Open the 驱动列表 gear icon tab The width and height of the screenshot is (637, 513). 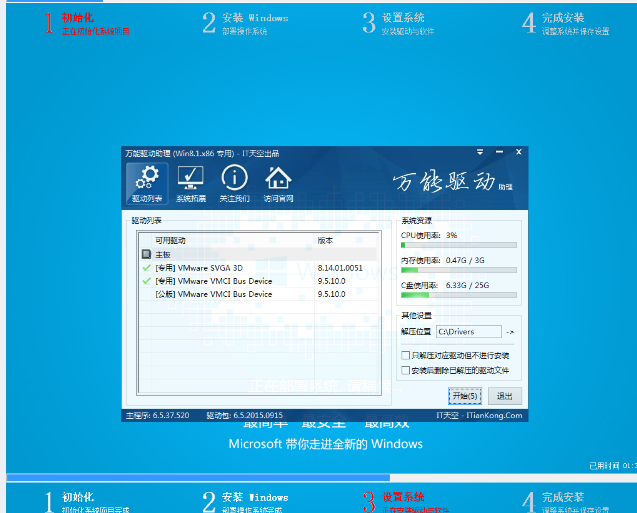click(147, 184)
